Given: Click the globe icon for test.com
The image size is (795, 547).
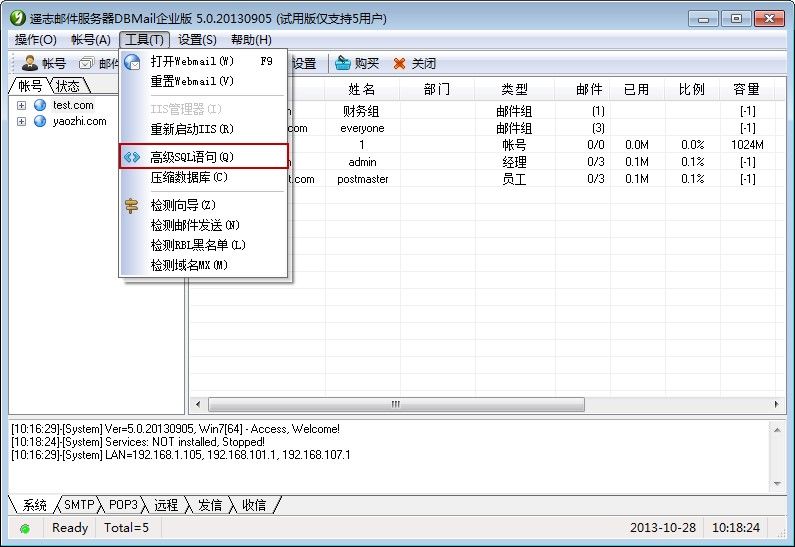Looking at the screenshot, I should coord(40,105).
